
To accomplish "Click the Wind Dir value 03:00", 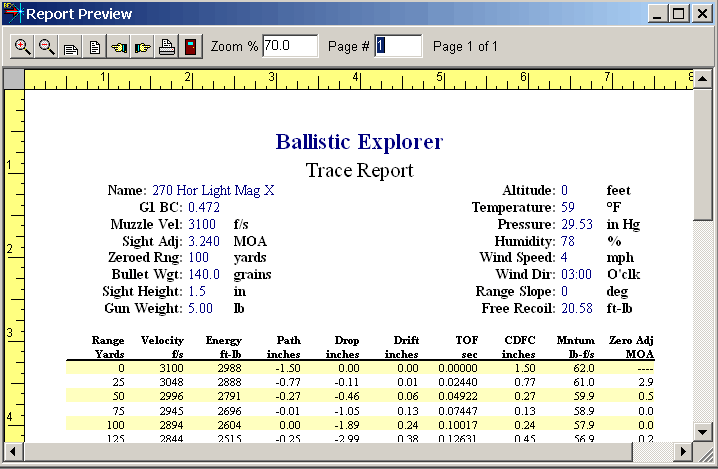I will 577,274.
